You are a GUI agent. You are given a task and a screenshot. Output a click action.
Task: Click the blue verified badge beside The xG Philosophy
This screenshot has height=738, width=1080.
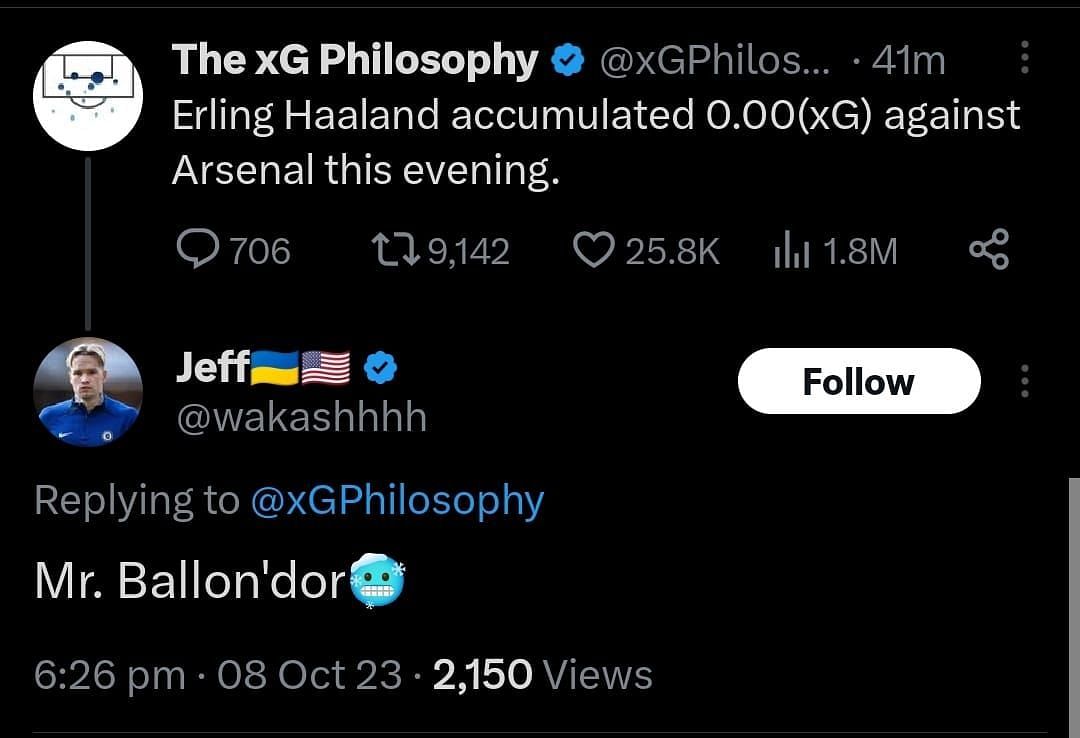pos(568,61)
